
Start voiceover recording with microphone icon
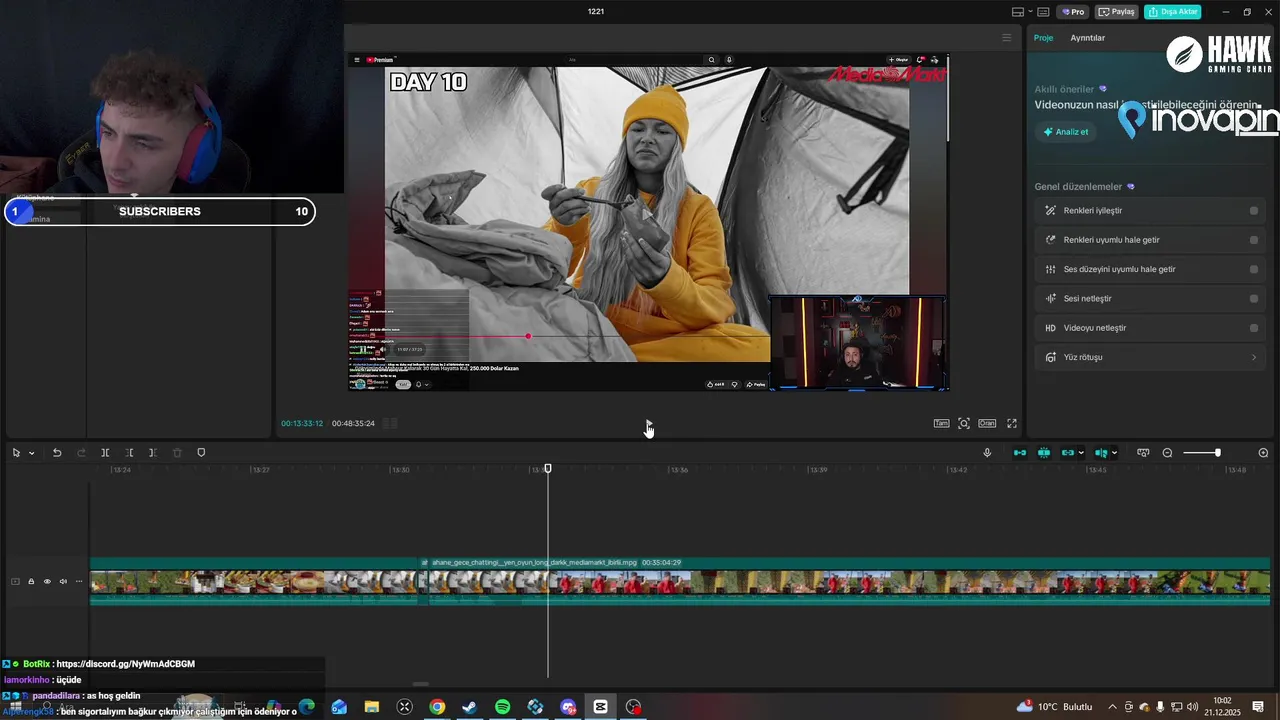987,453
